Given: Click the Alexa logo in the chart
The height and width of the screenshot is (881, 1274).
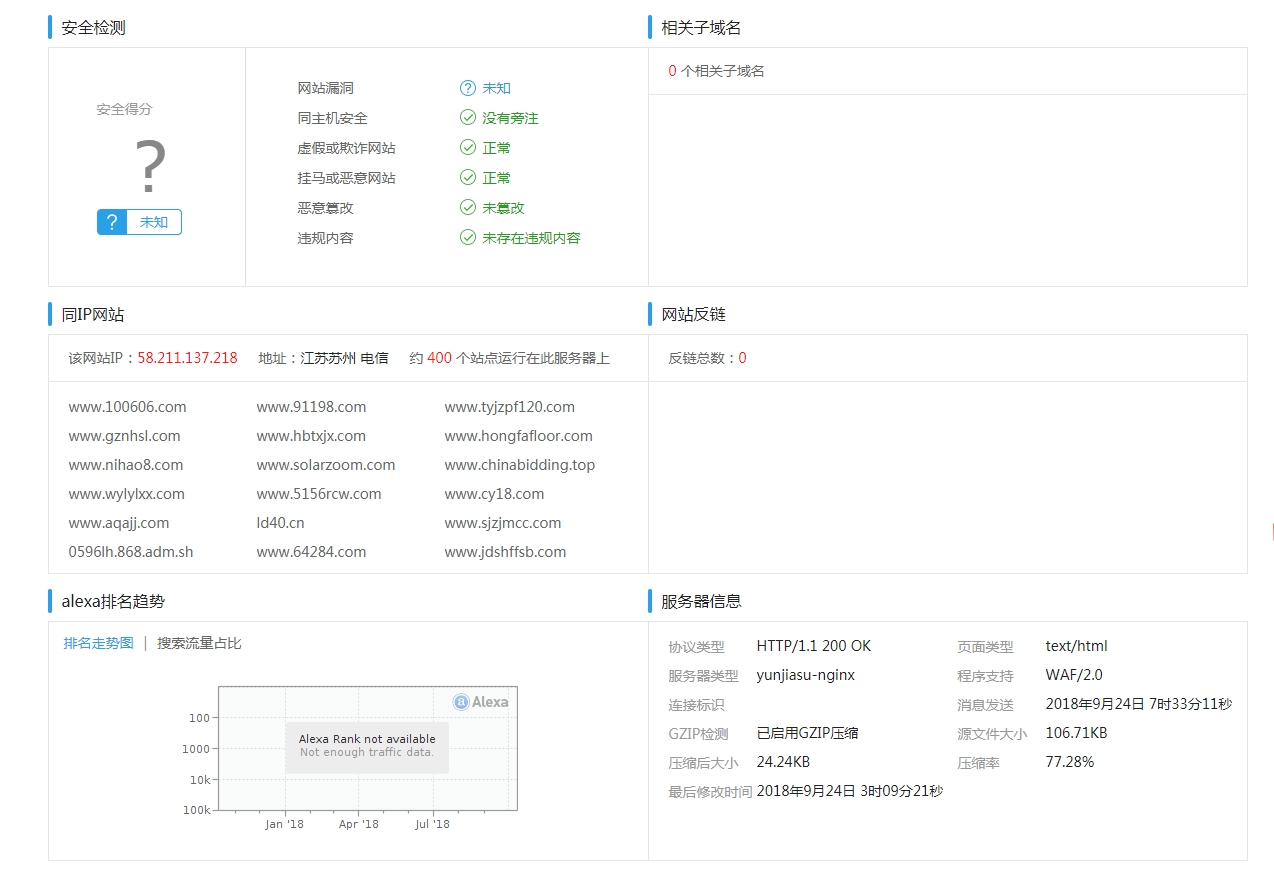Looking at the screenshot, I should [480, 702].
